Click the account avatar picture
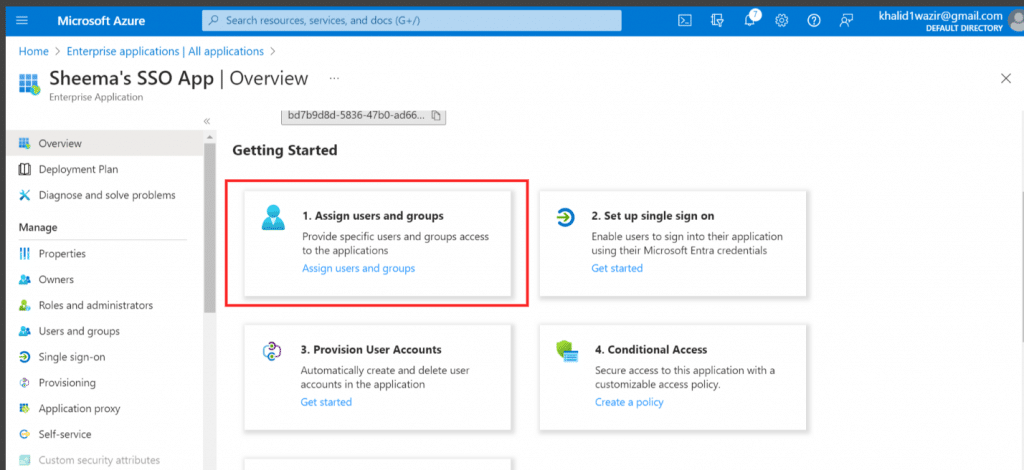The image size is (1024, 470). tap(1017, 22)
